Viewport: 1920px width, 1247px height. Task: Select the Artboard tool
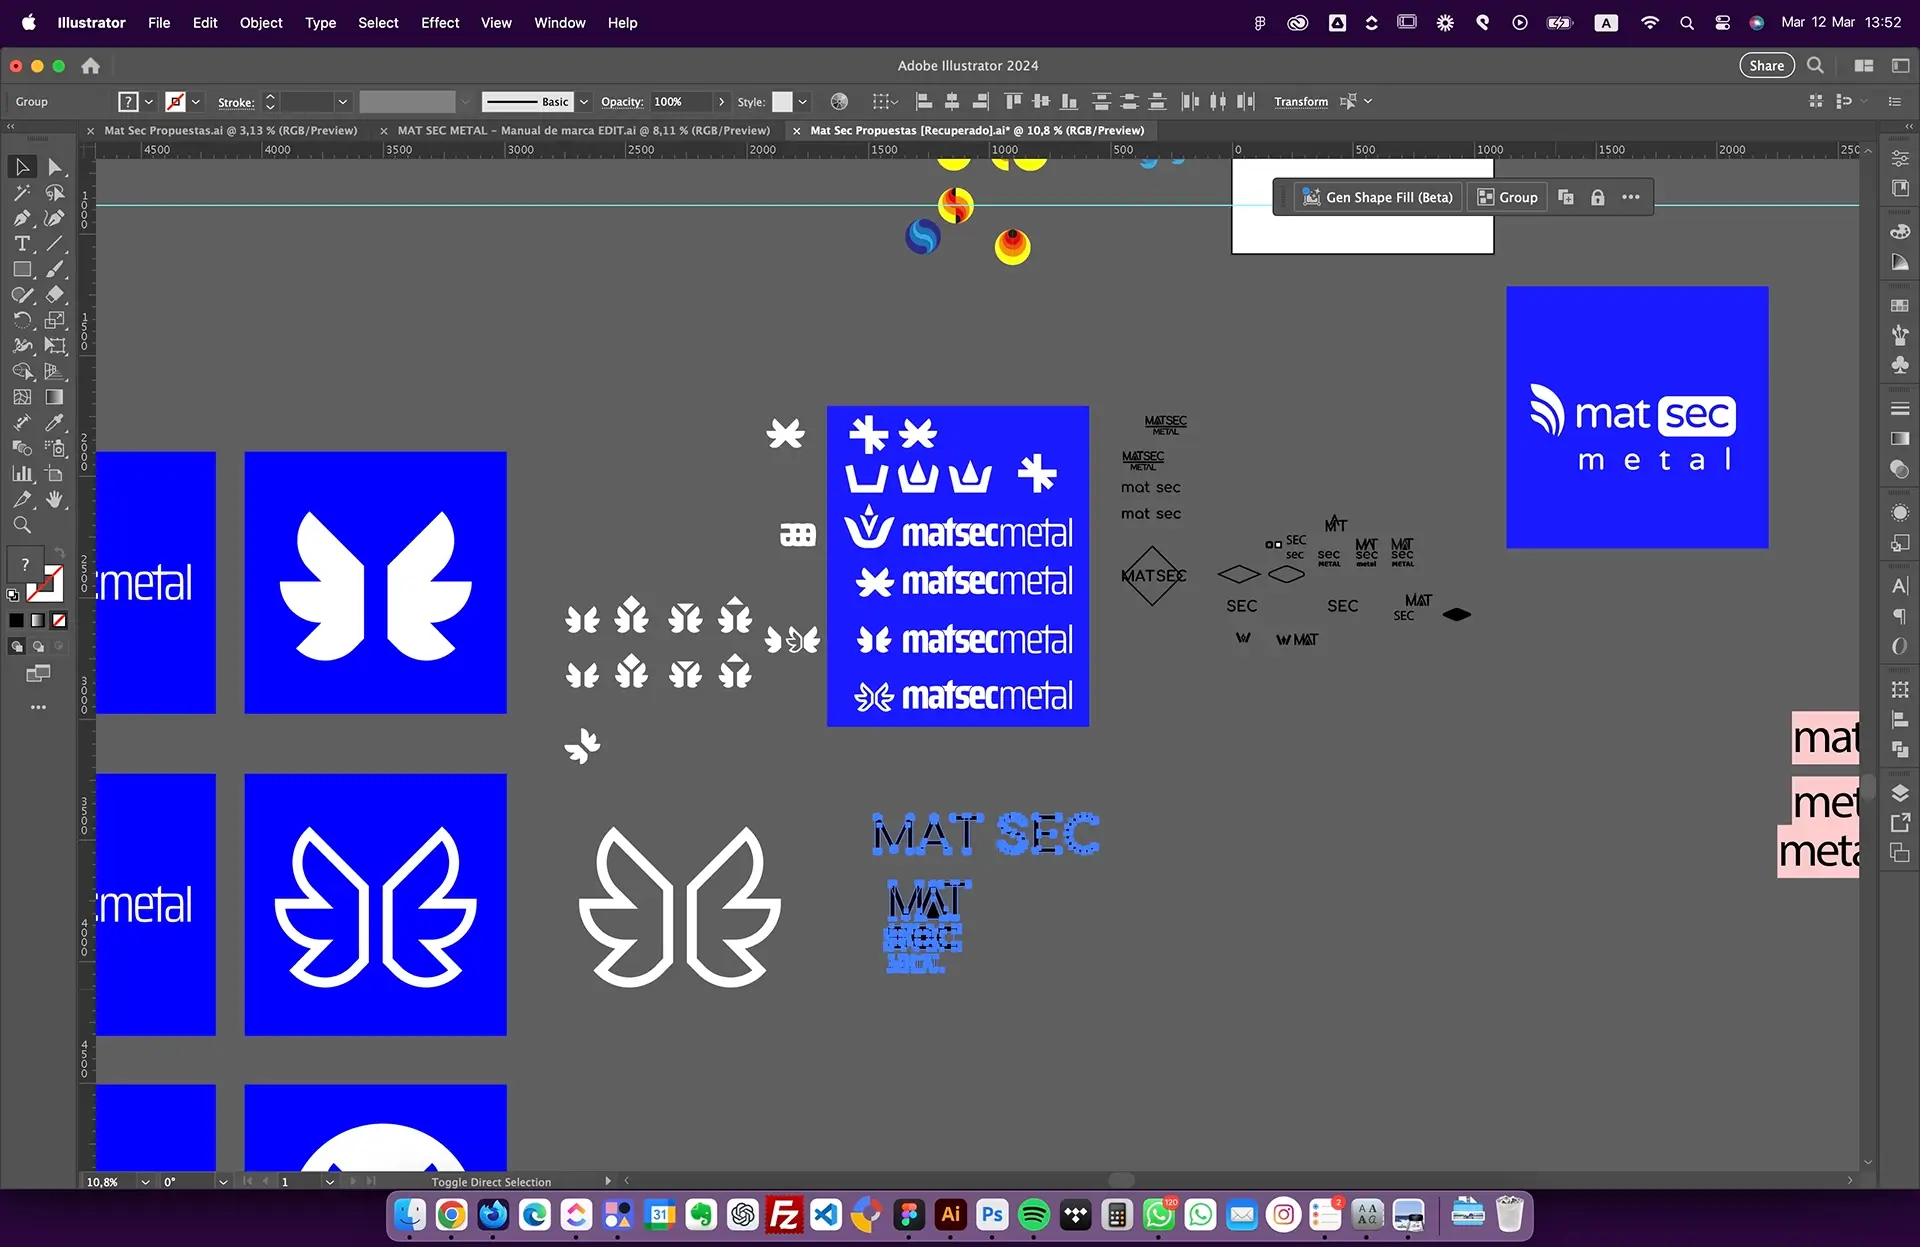click(x=55, y=474)
